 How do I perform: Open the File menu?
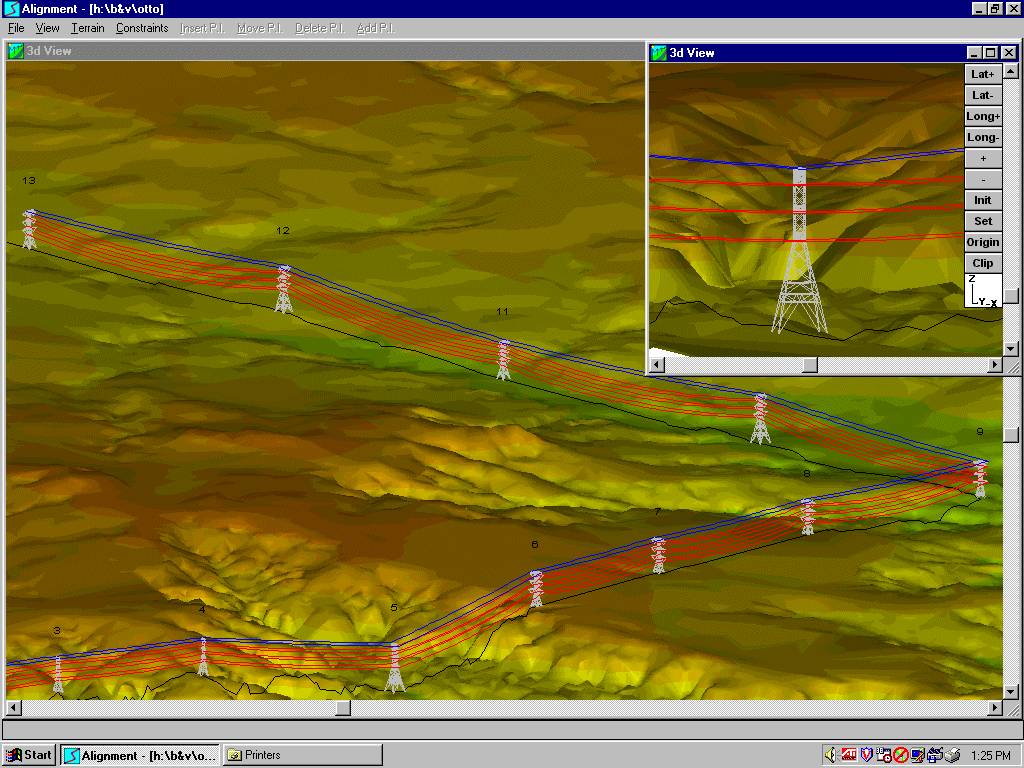[16, 28]
